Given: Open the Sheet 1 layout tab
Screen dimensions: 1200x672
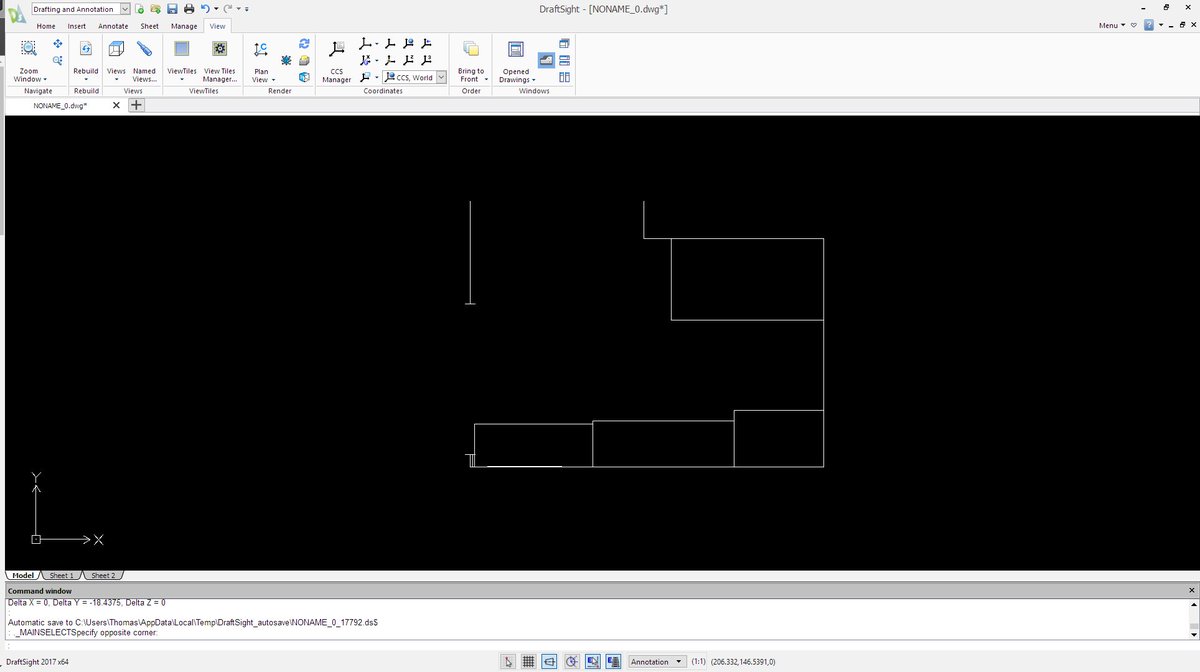Looking at the screenshot, I should (x=61, y=576).
